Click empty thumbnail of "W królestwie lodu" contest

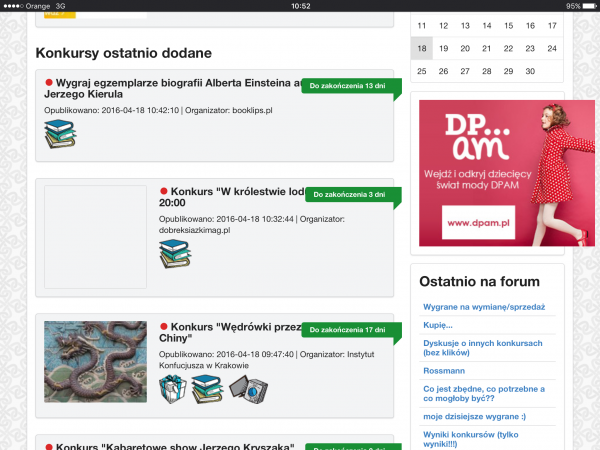coord(95,237)
